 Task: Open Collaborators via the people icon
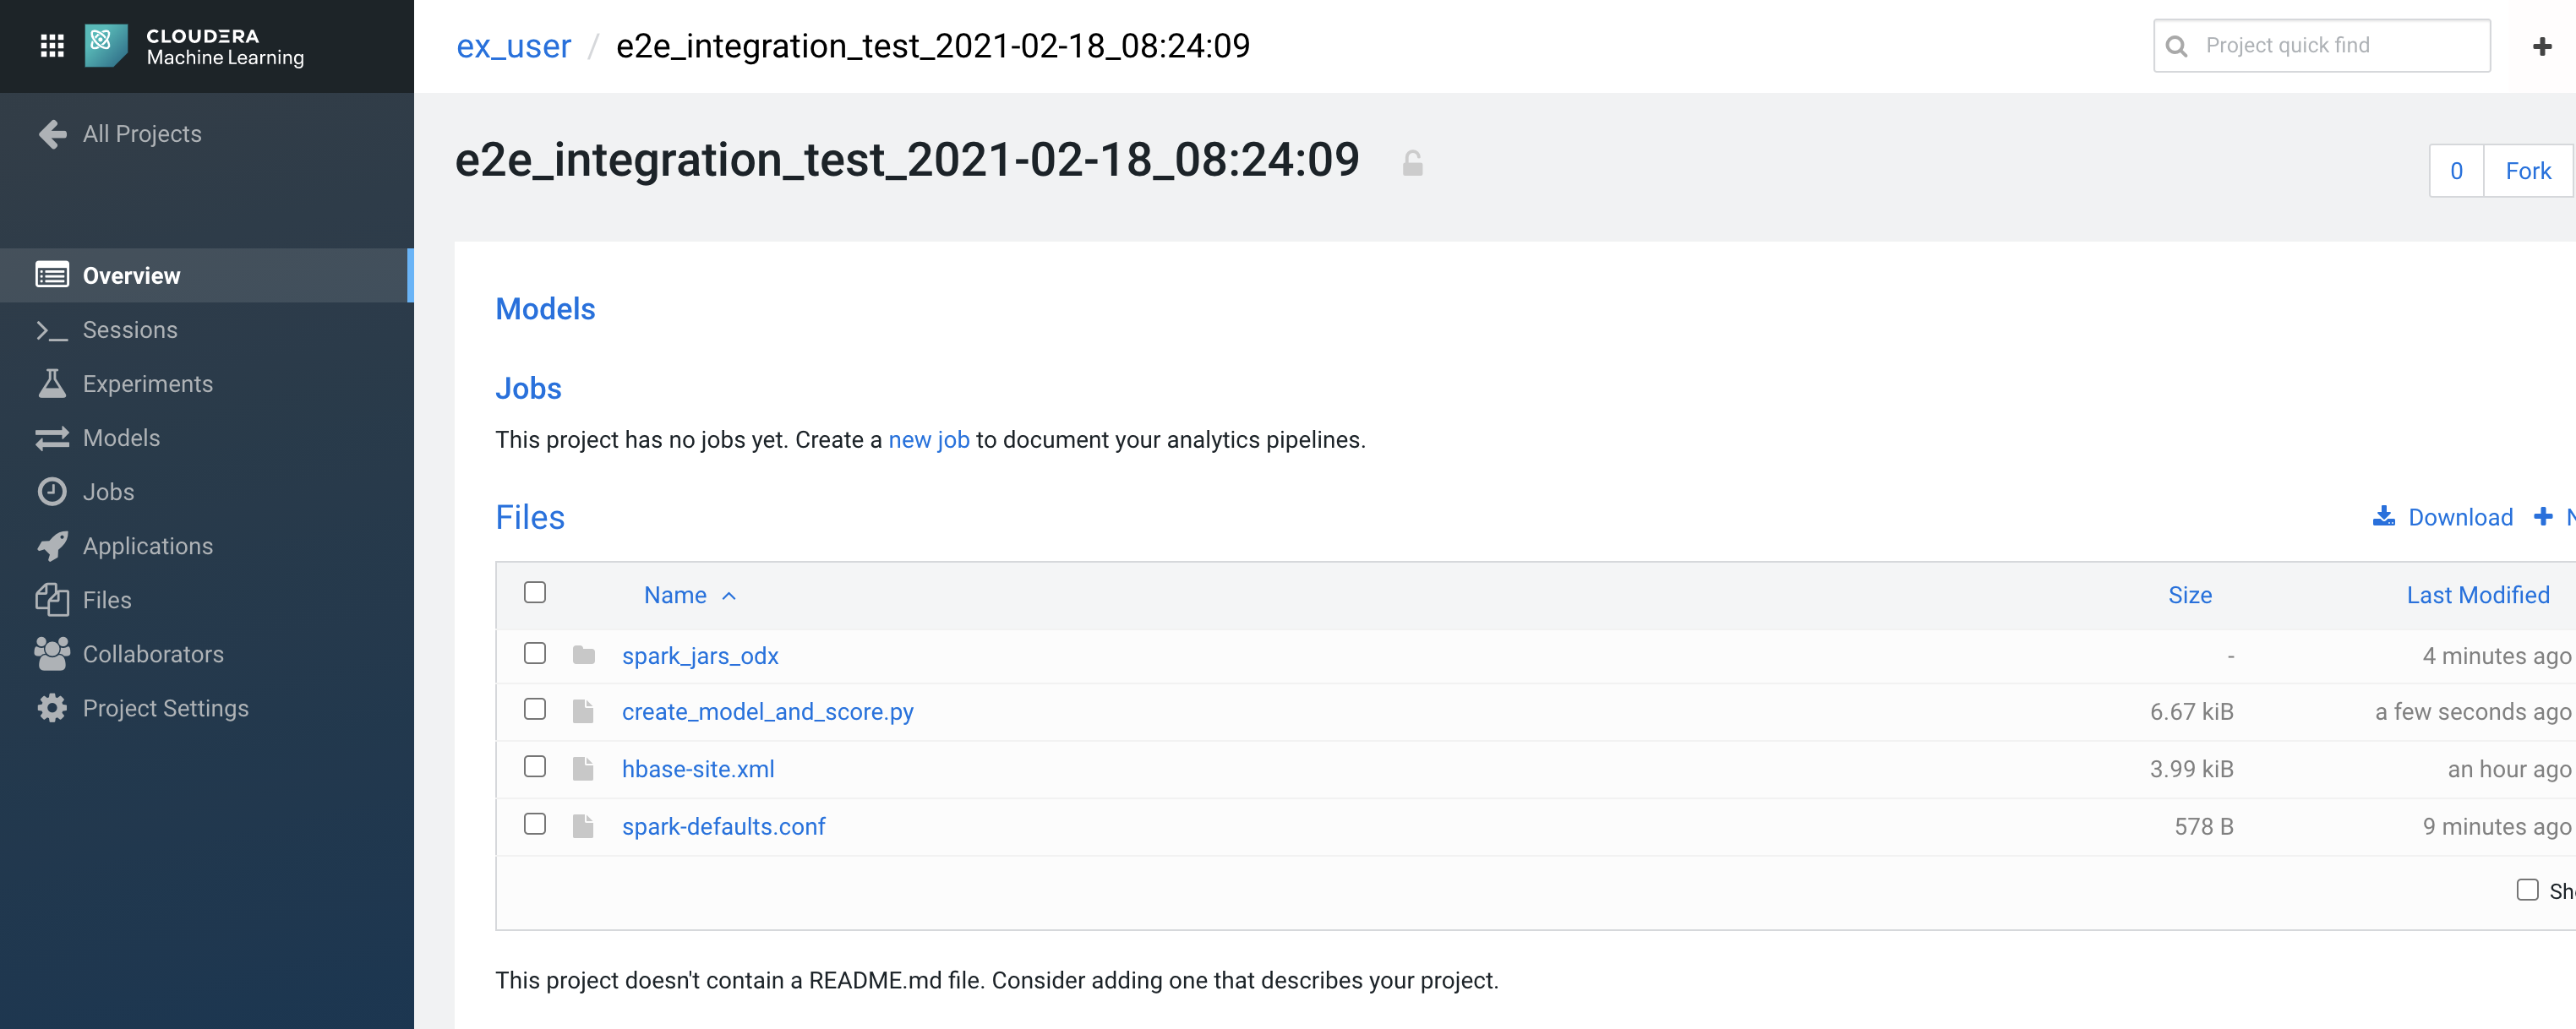pos(52,653)
